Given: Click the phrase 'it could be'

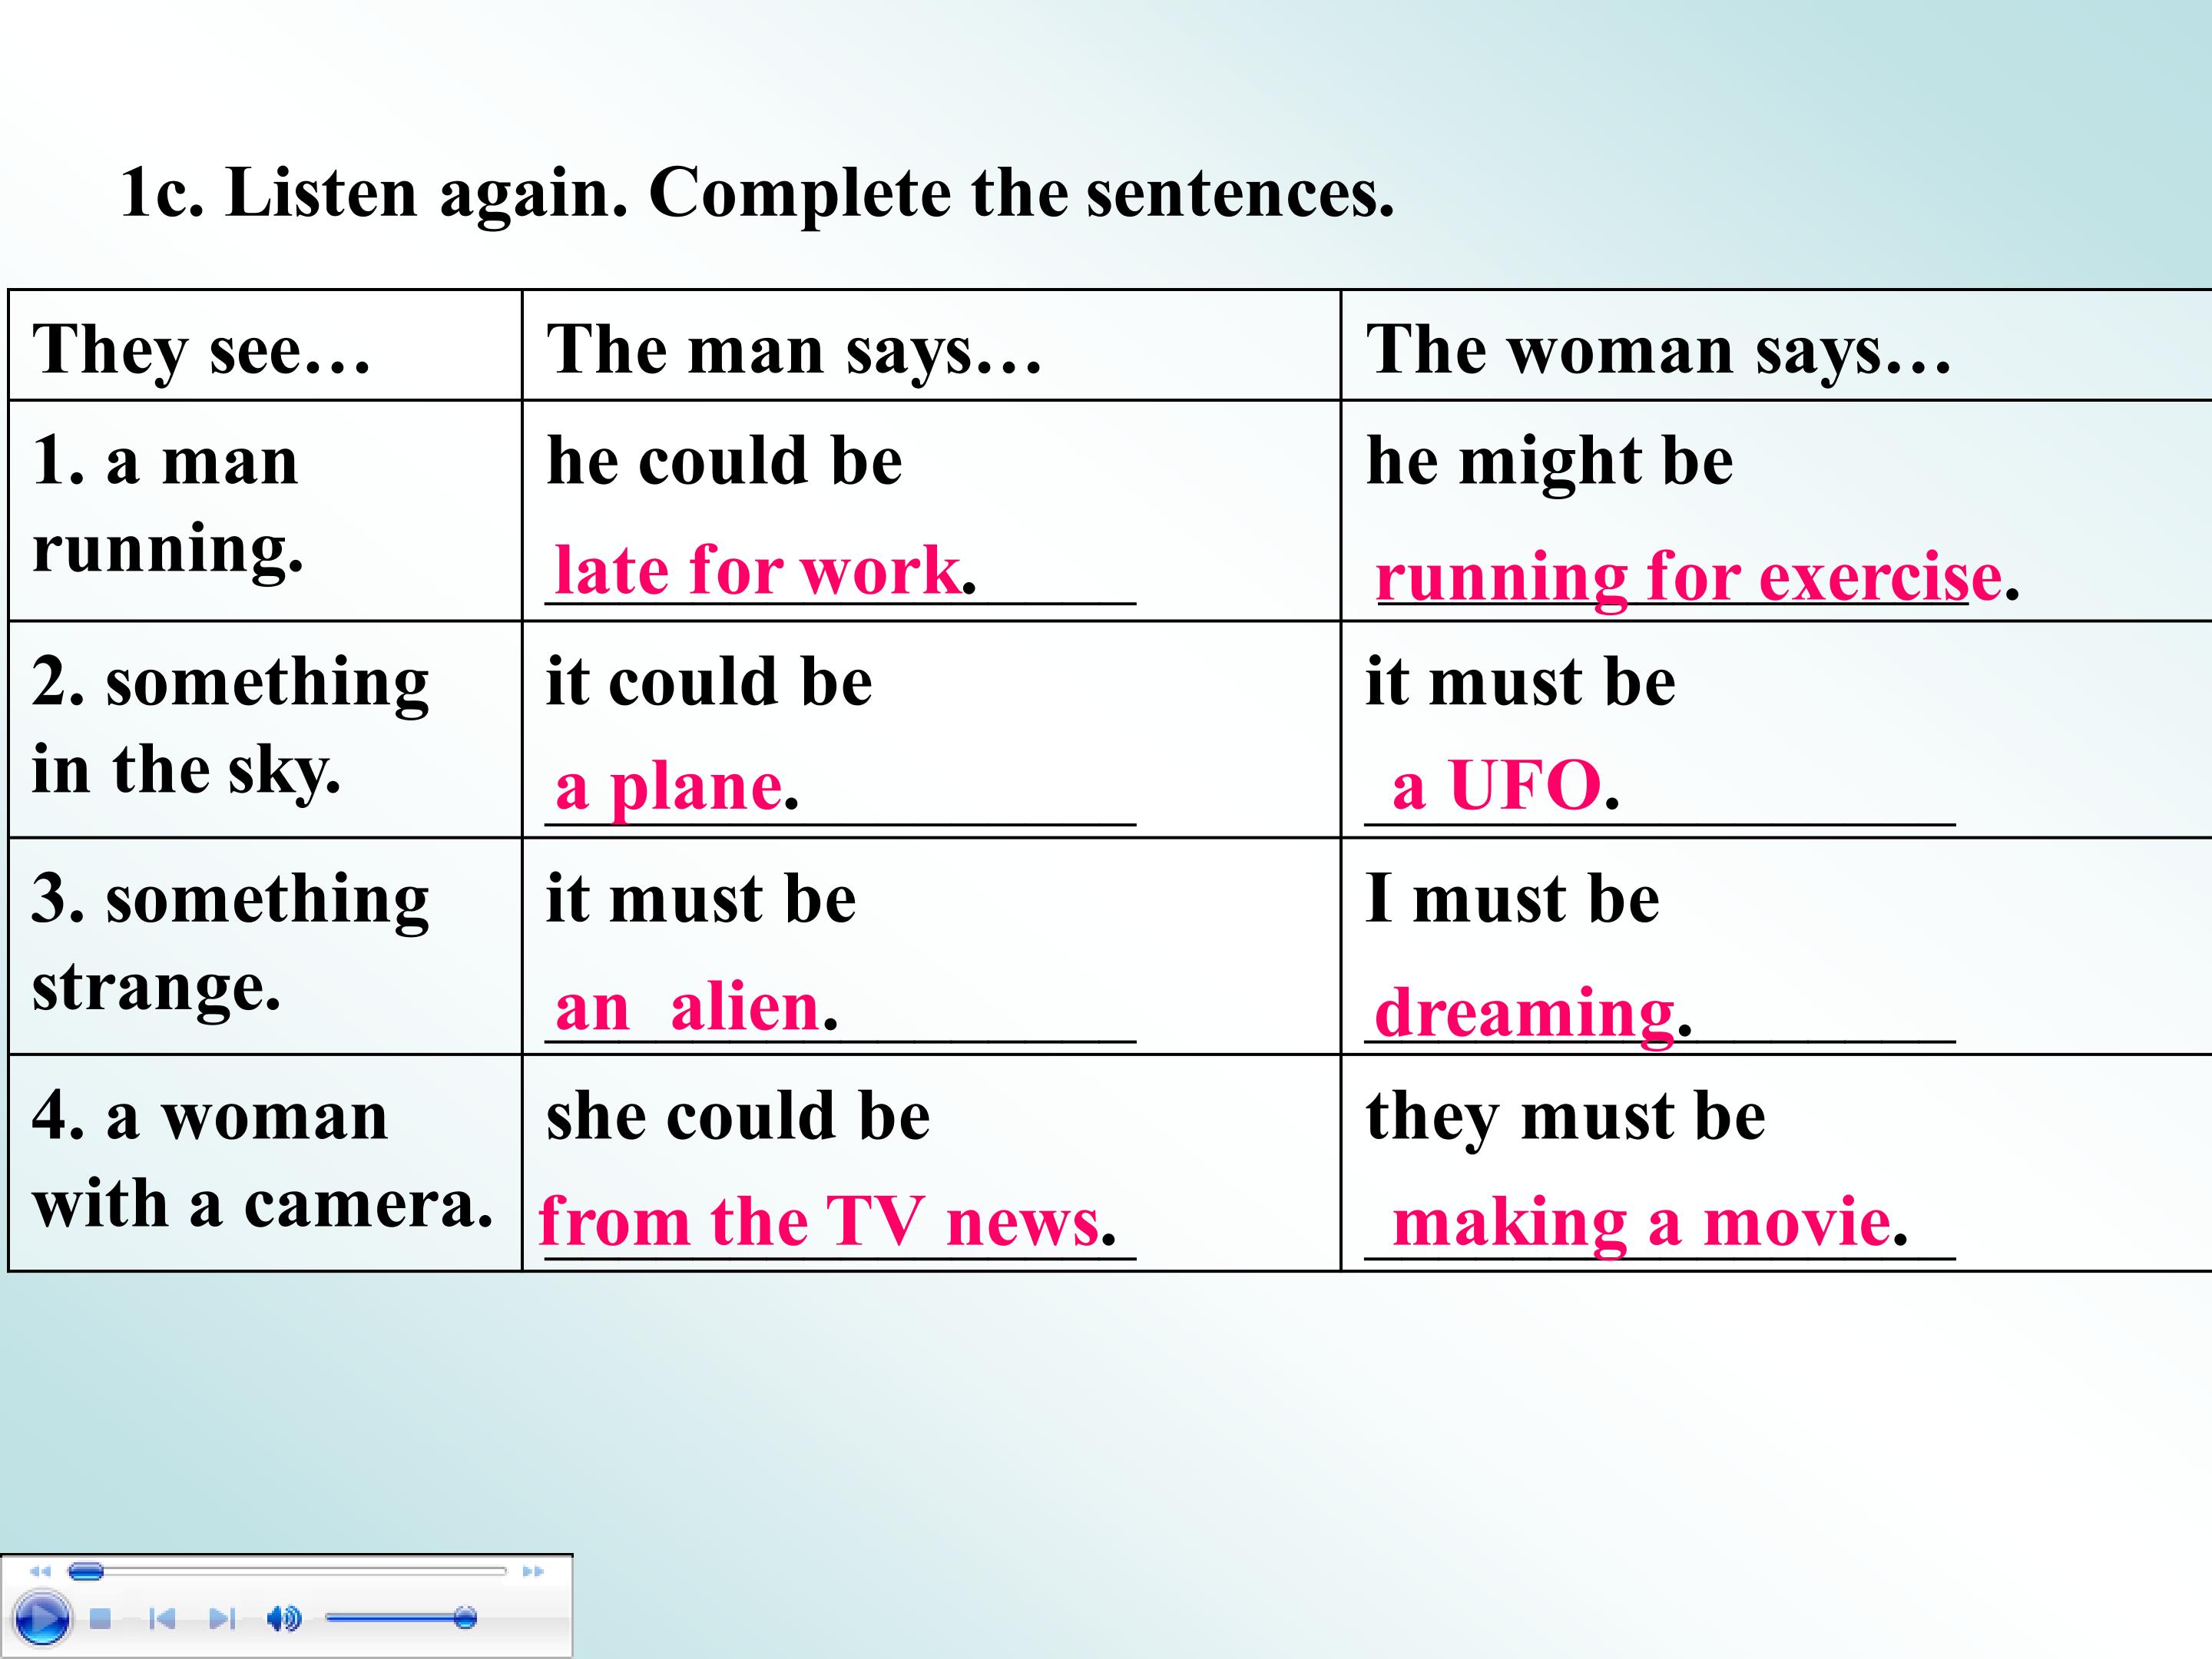Looking at the screenshot, I should 709,682.
